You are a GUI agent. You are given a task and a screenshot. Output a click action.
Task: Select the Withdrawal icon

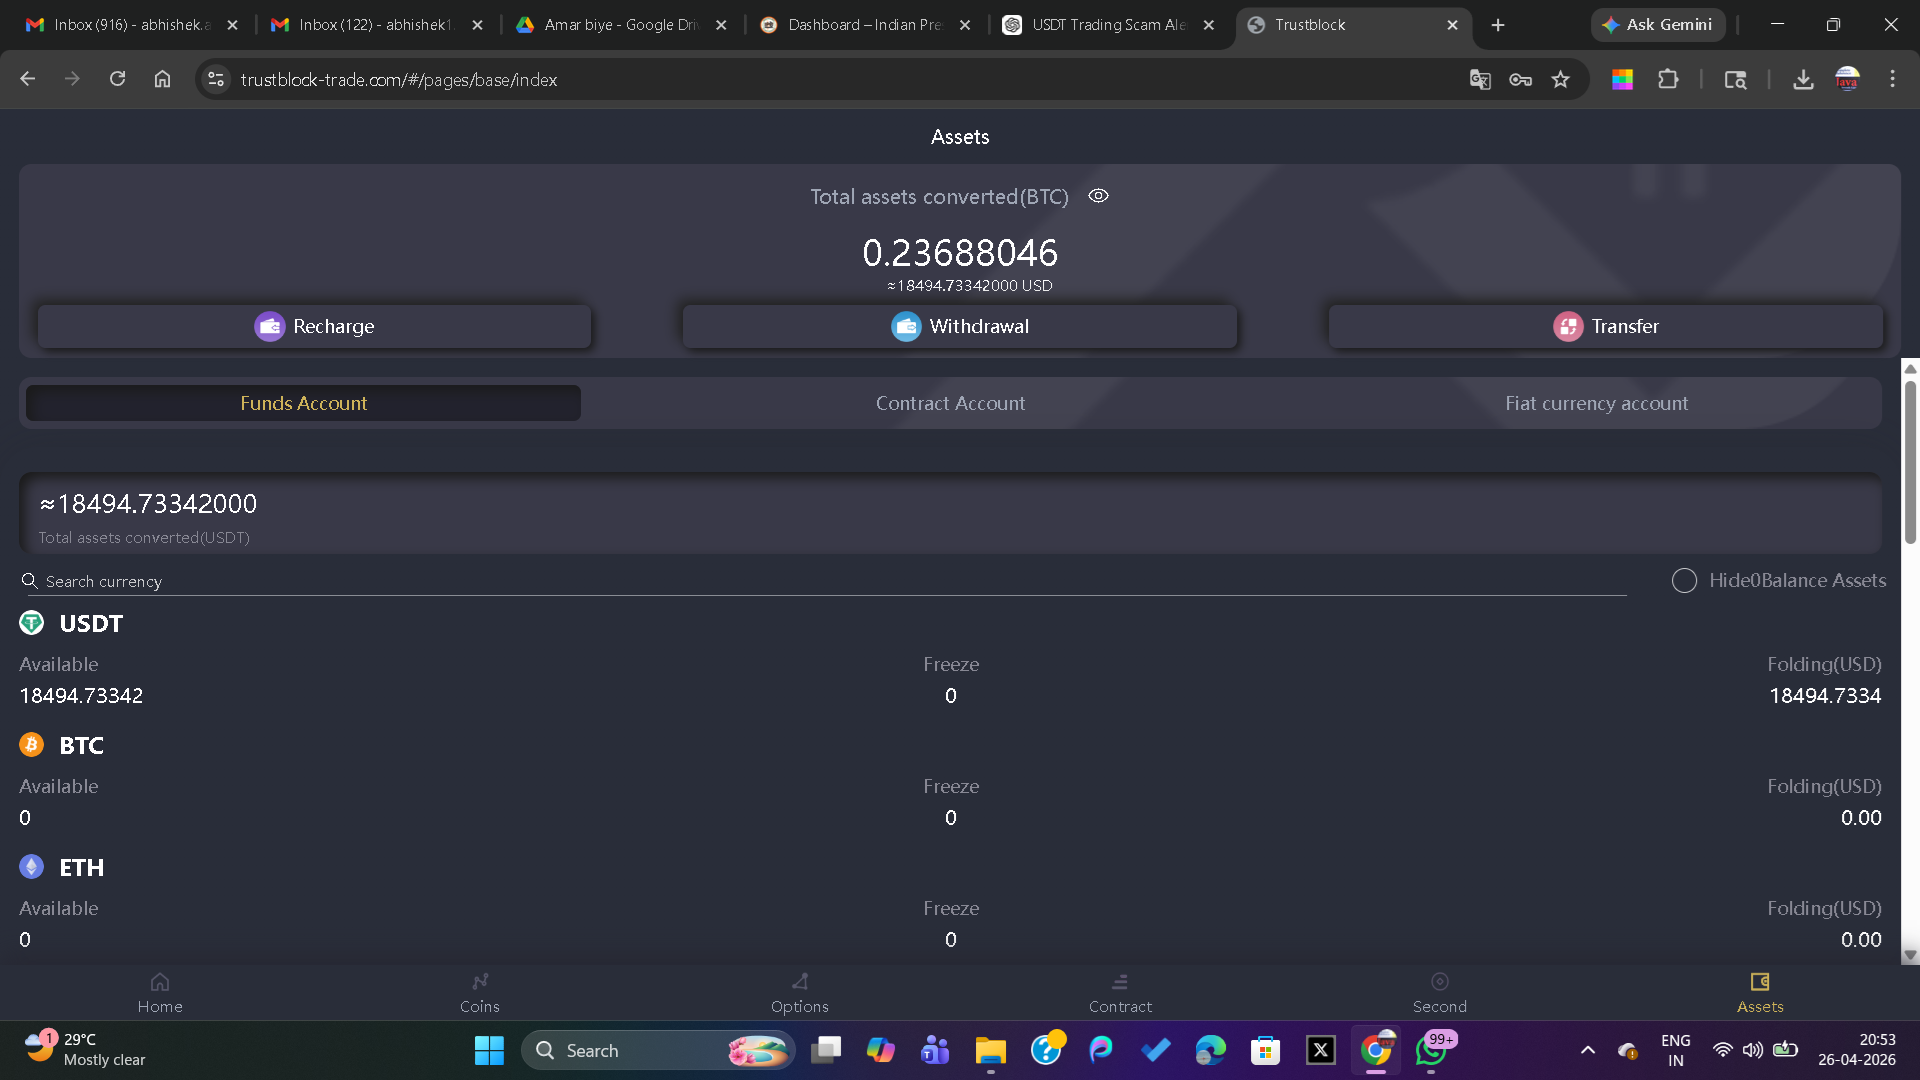click(x=906, y=326)
